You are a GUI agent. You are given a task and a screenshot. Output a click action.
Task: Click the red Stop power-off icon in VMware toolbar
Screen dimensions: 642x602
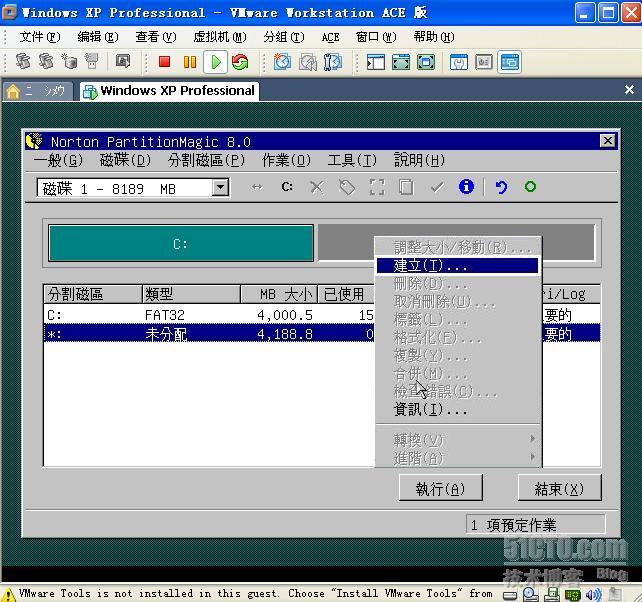[x=165, y=62]
